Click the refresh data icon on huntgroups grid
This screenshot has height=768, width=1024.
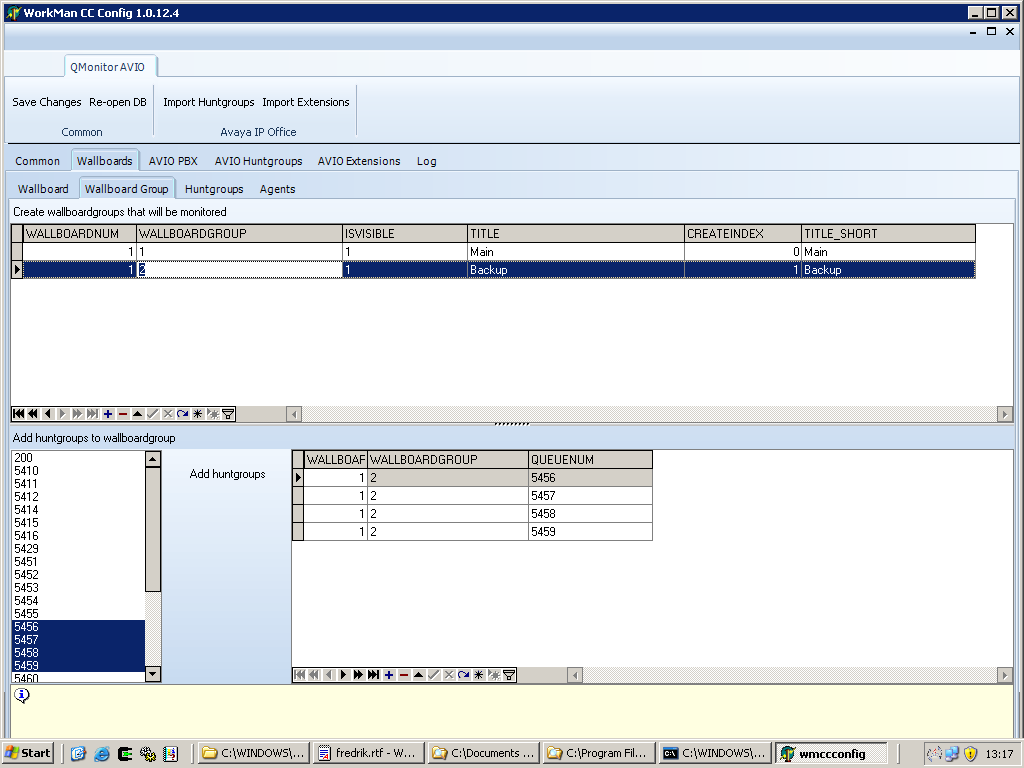(x=464, y=674)
